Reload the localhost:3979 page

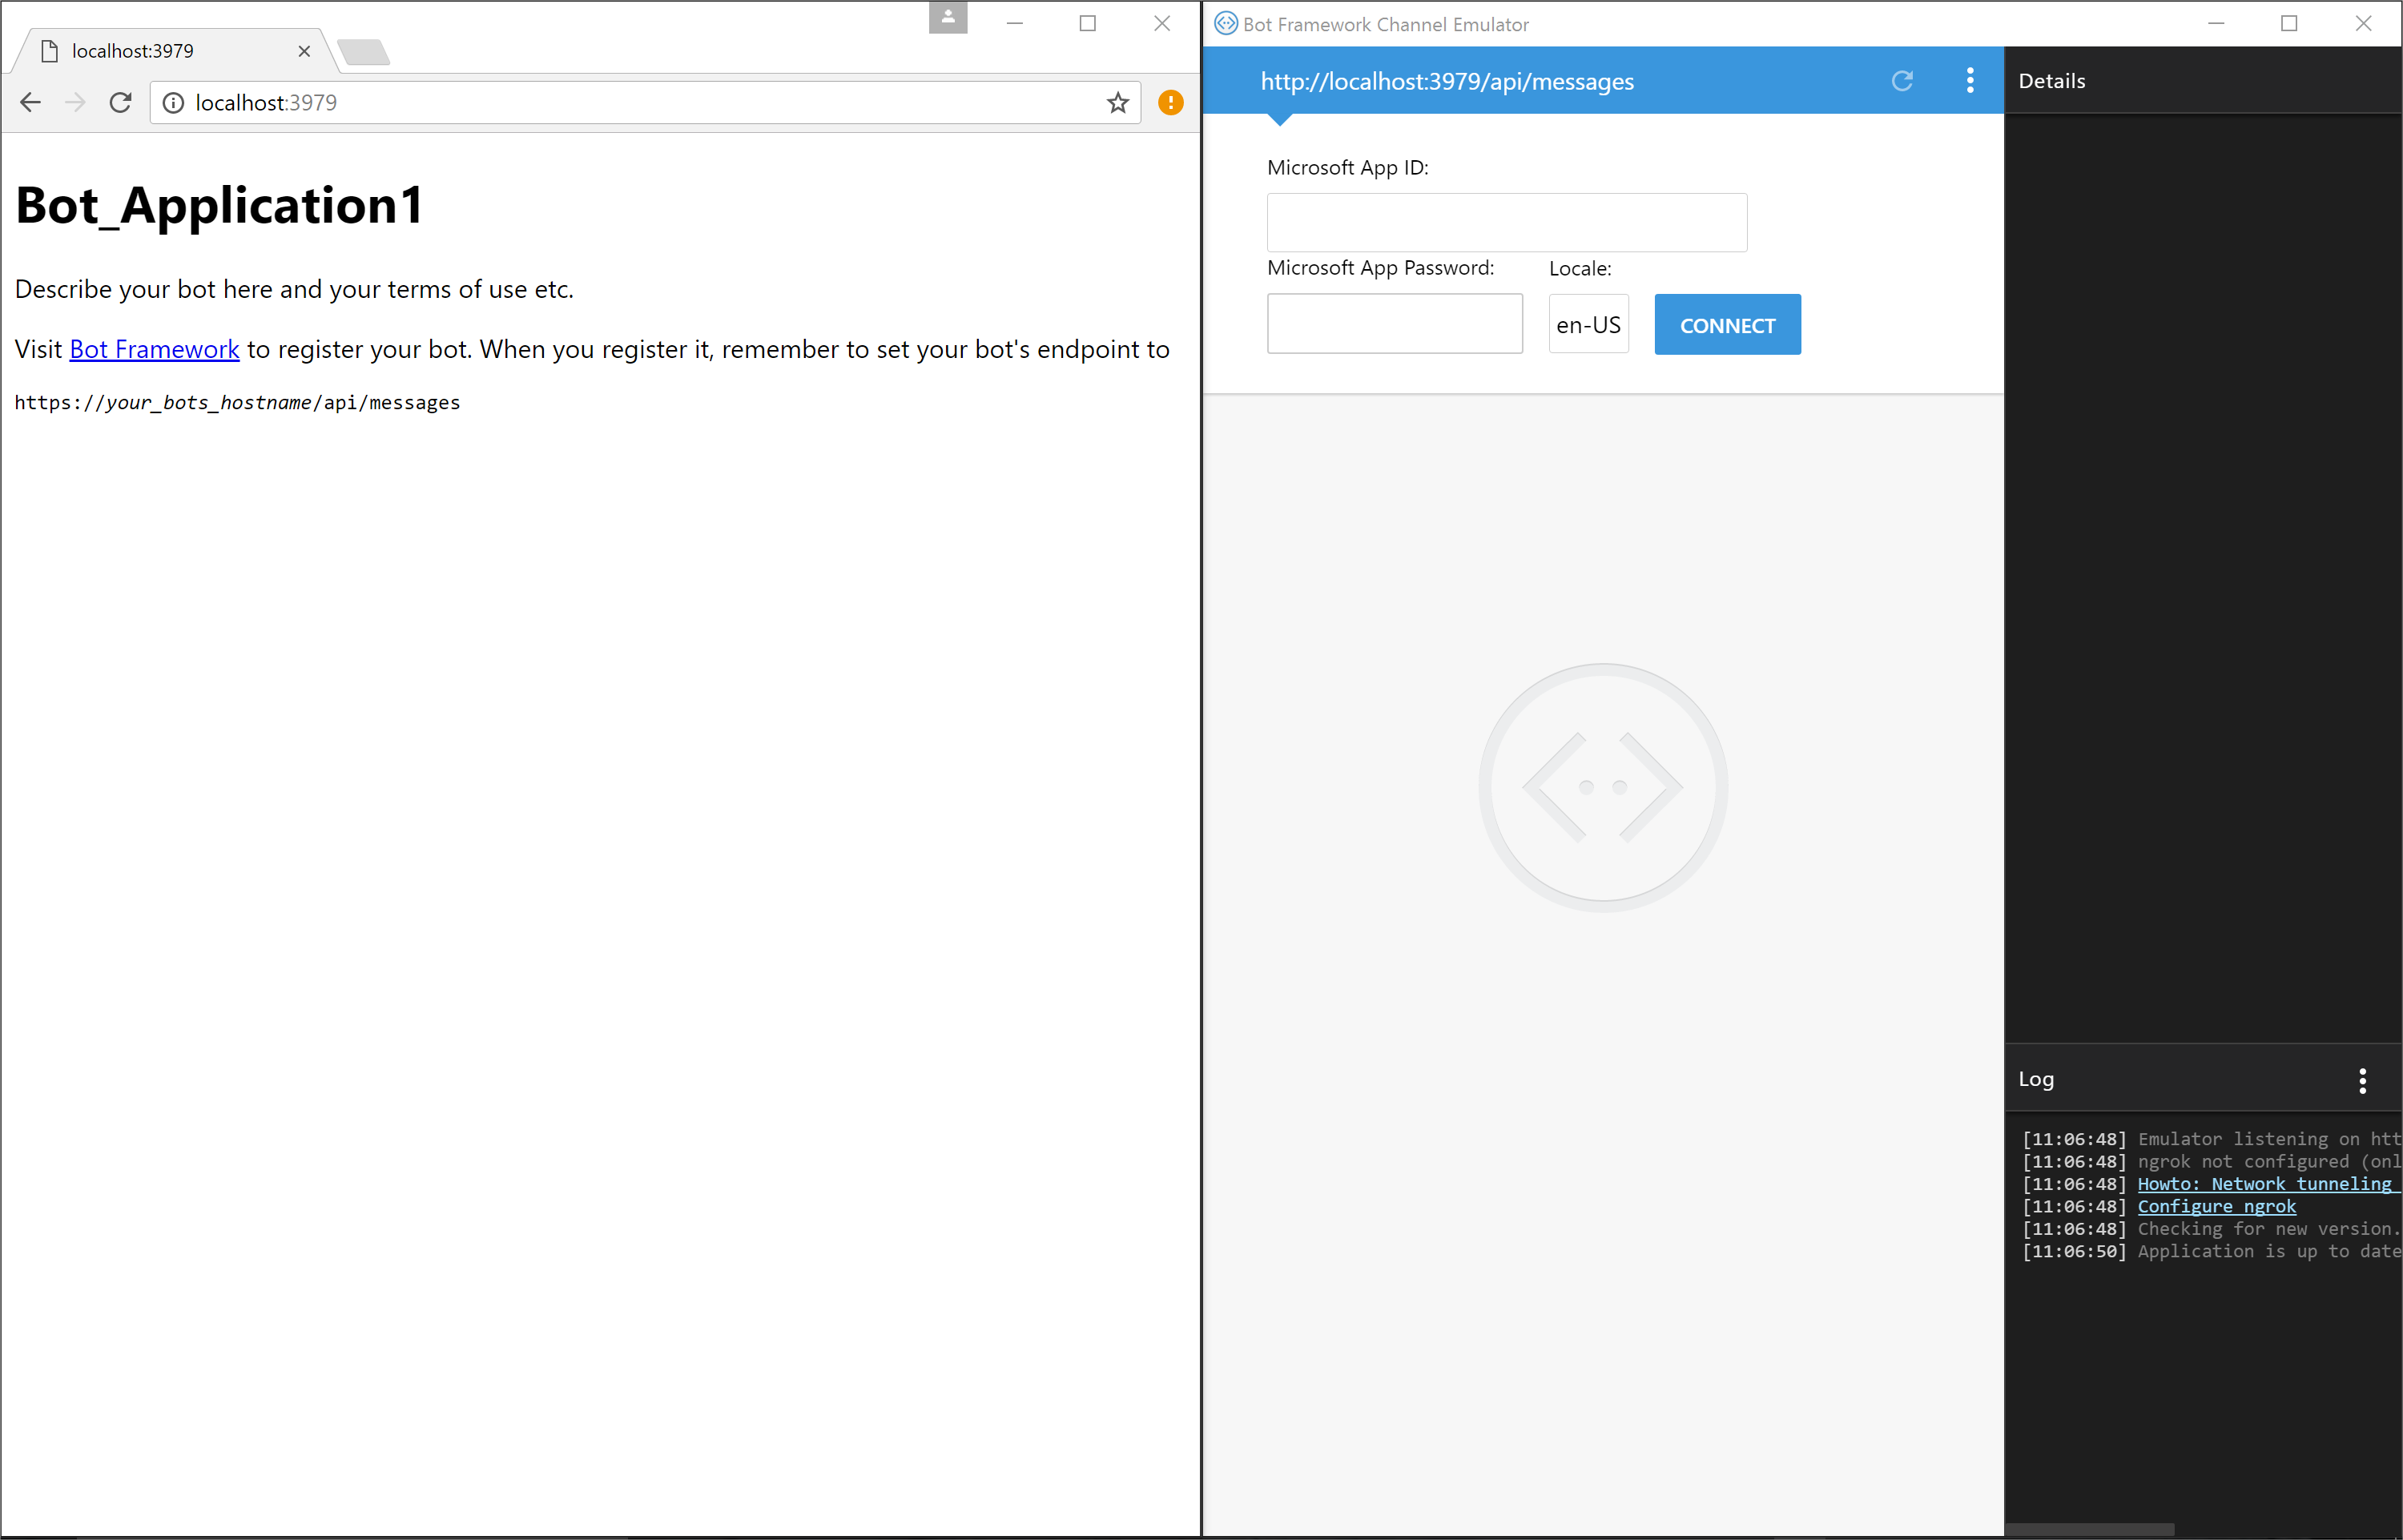[x=121, y=102]
